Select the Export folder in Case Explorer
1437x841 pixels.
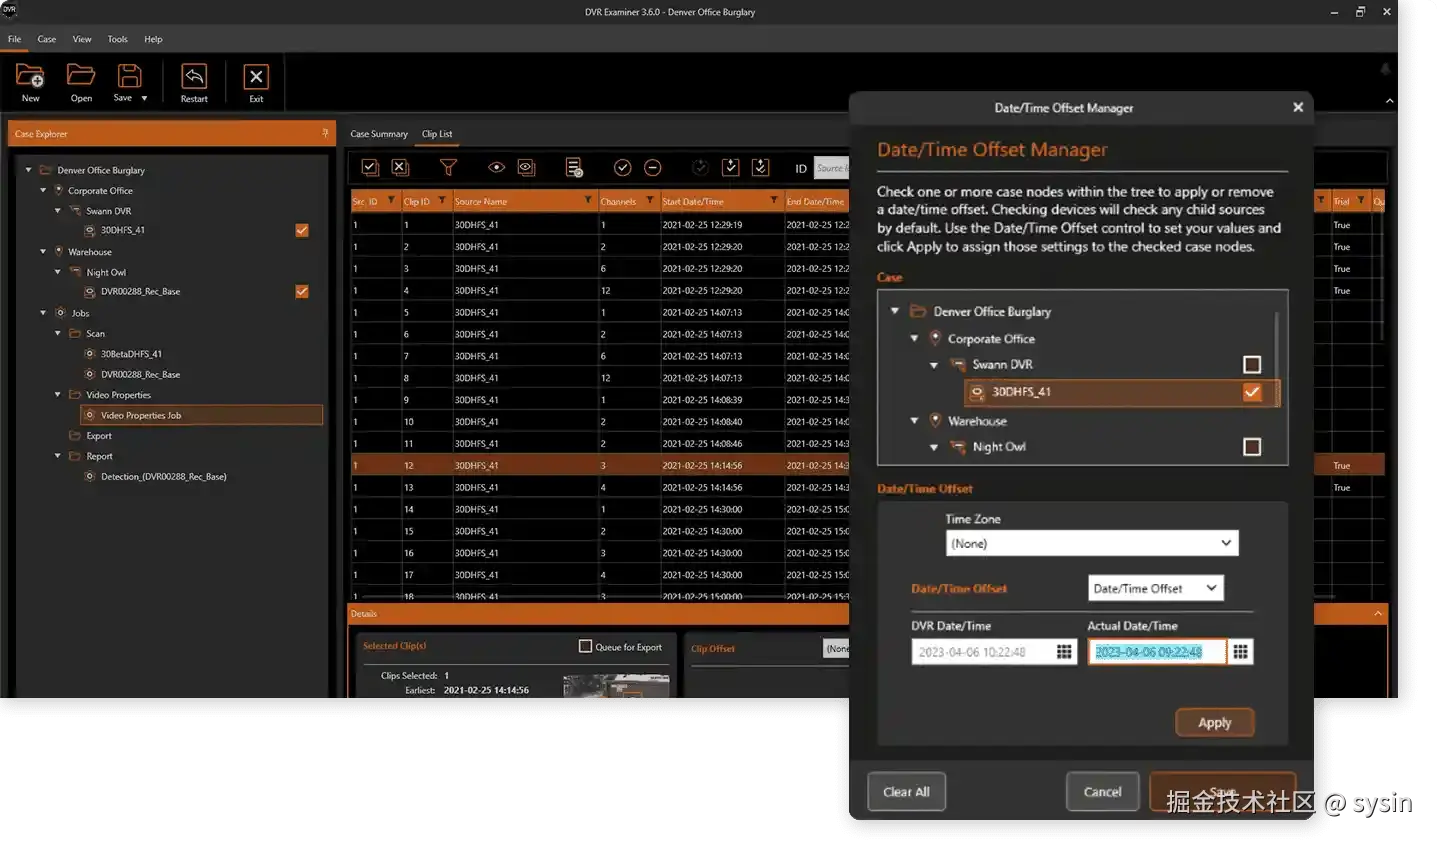[x=99, y=436]
